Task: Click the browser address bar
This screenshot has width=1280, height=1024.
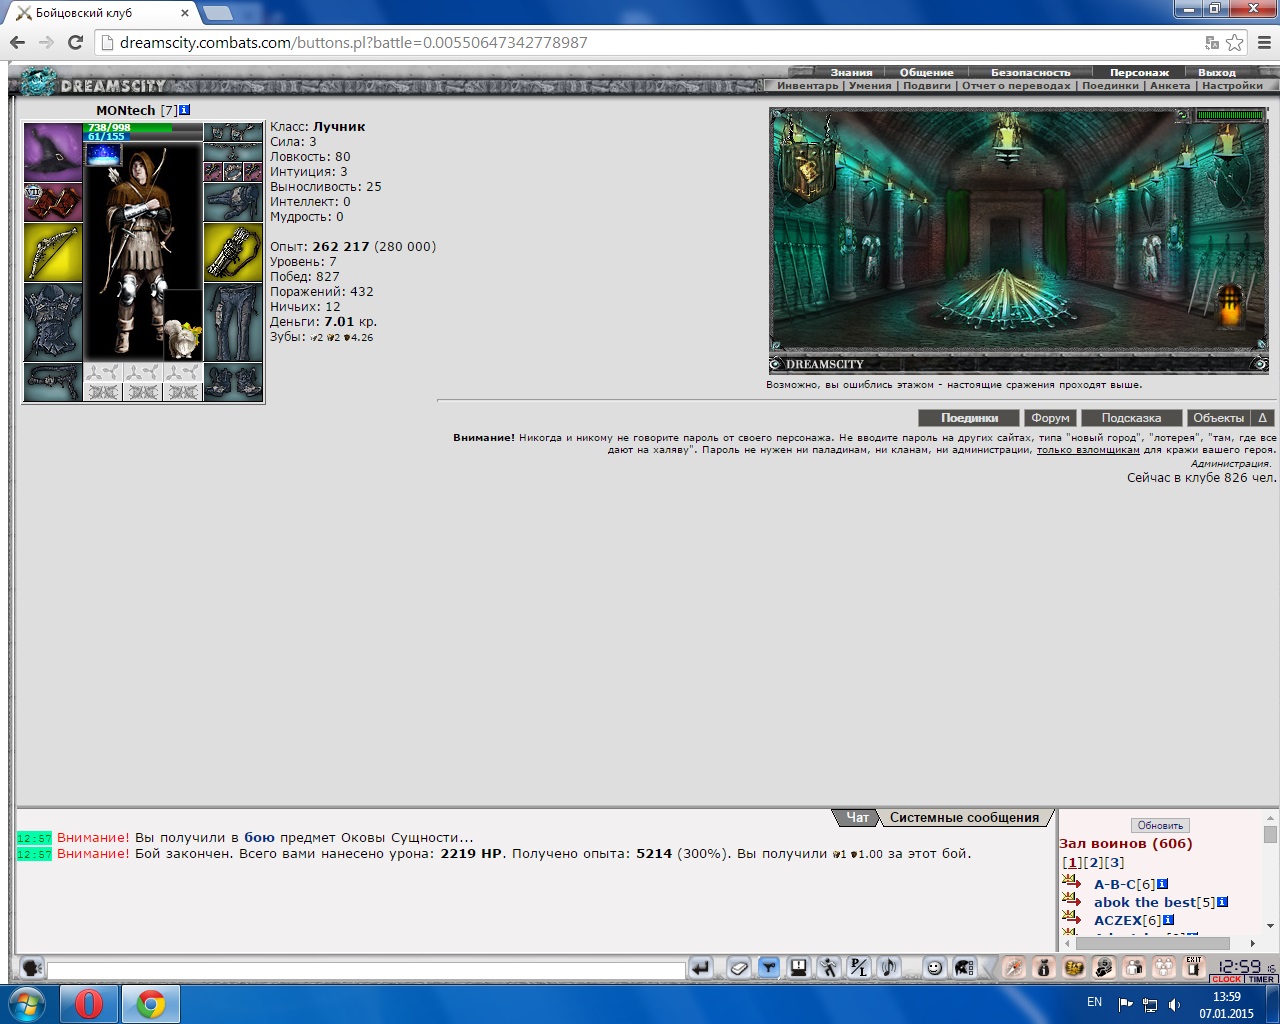Action: pos(650,43)
